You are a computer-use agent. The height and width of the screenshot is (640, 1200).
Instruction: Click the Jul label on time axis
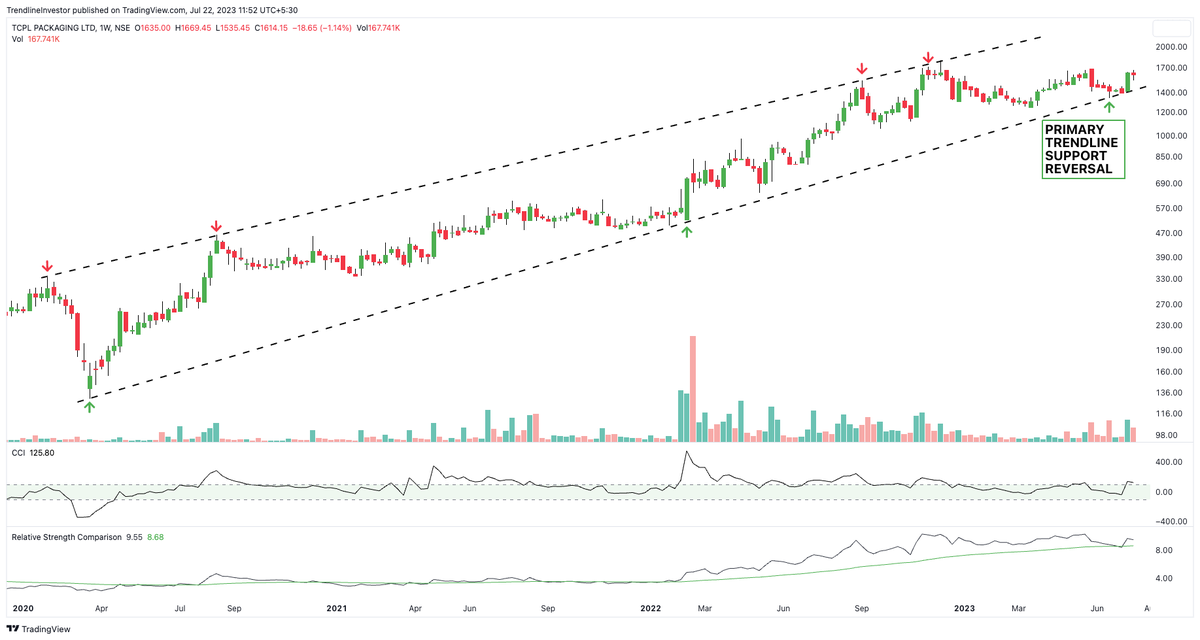[181, 607]
